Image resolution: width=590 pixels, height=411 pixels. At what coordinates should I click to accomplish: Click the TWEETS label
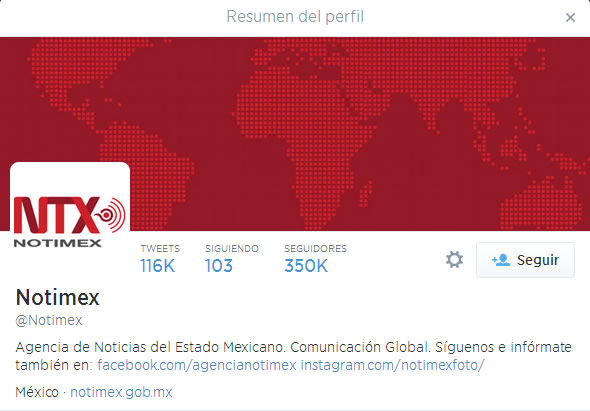160,248
